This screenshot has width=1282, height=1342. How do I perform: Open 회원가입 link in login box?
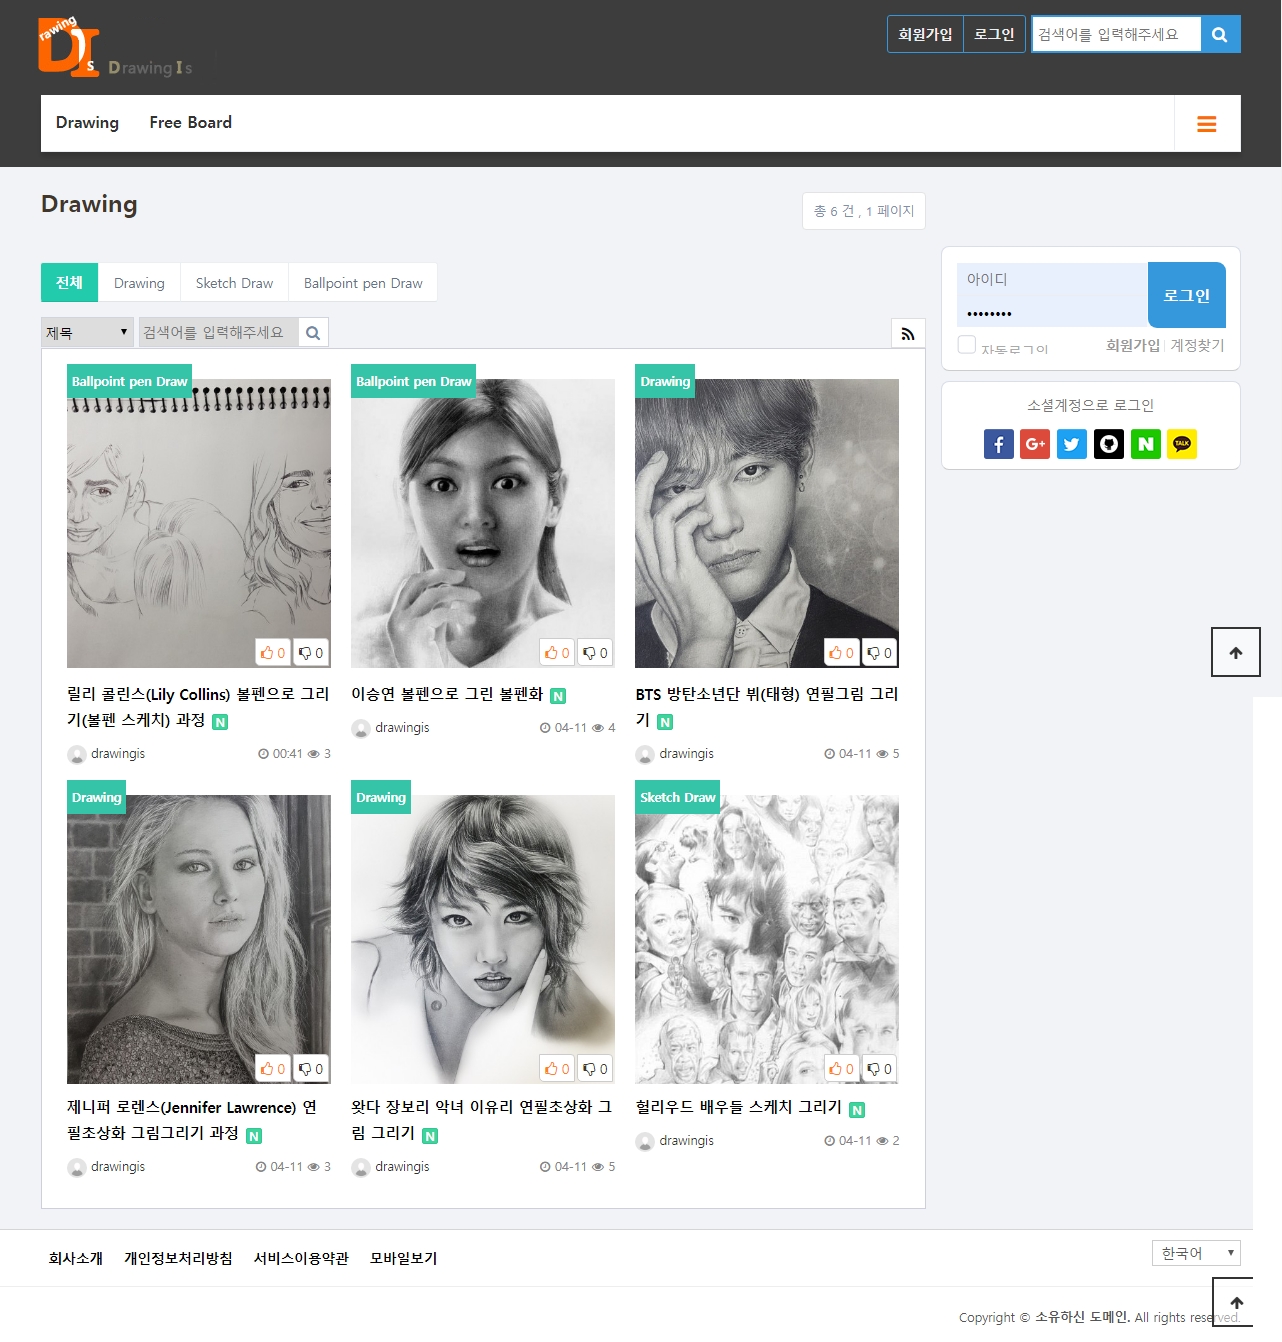click(x=1133, y=345)
